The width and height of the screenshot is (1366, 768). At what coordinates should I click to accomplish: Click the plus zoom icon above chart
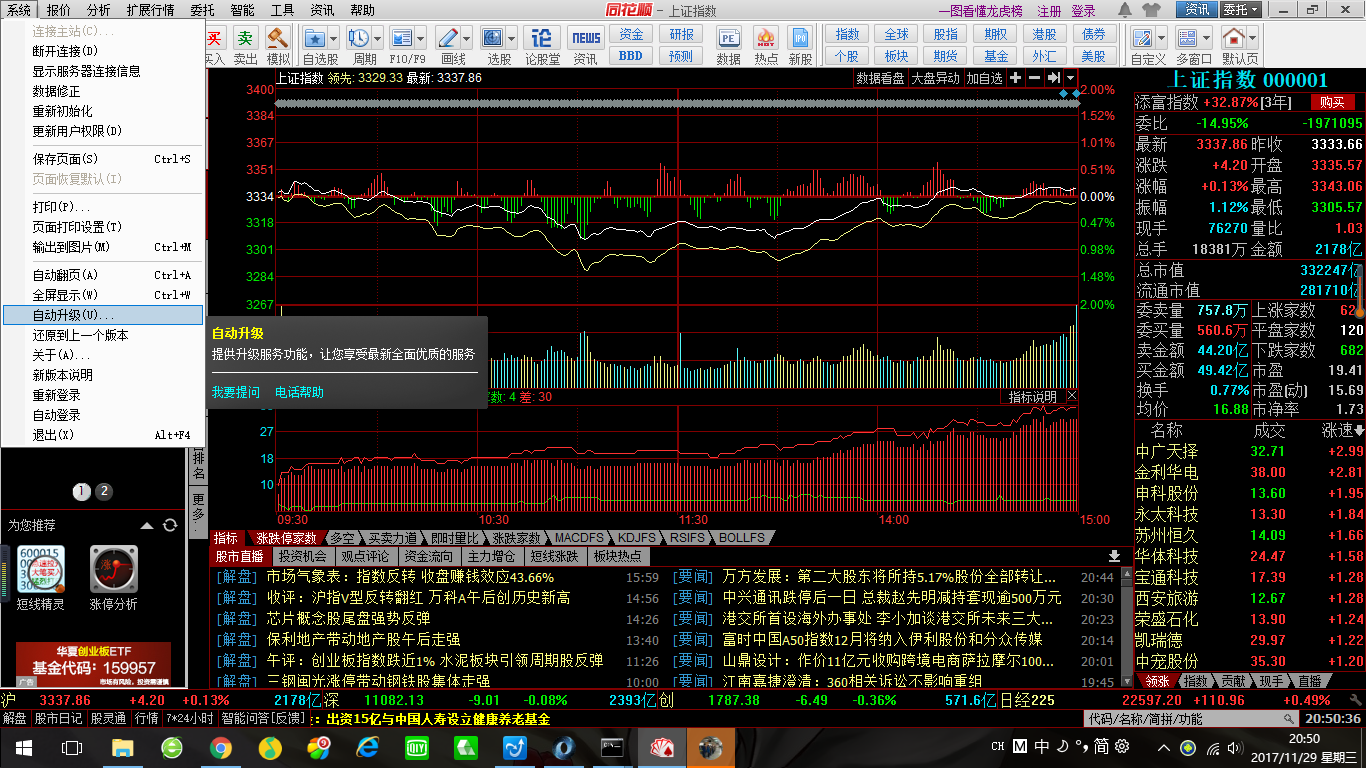(x=1016, y=78)
